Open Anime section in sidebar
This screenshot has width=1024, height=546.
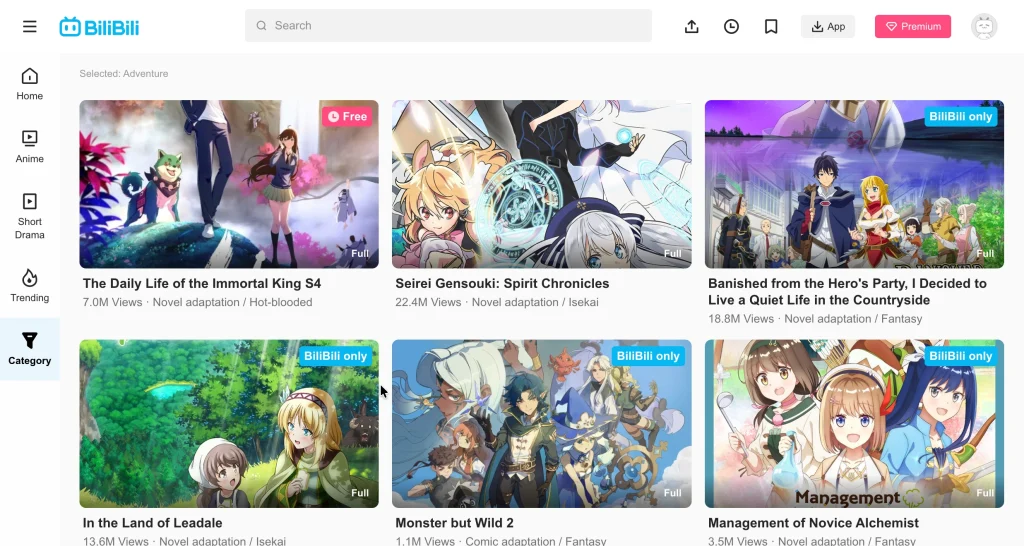(29, 147)
